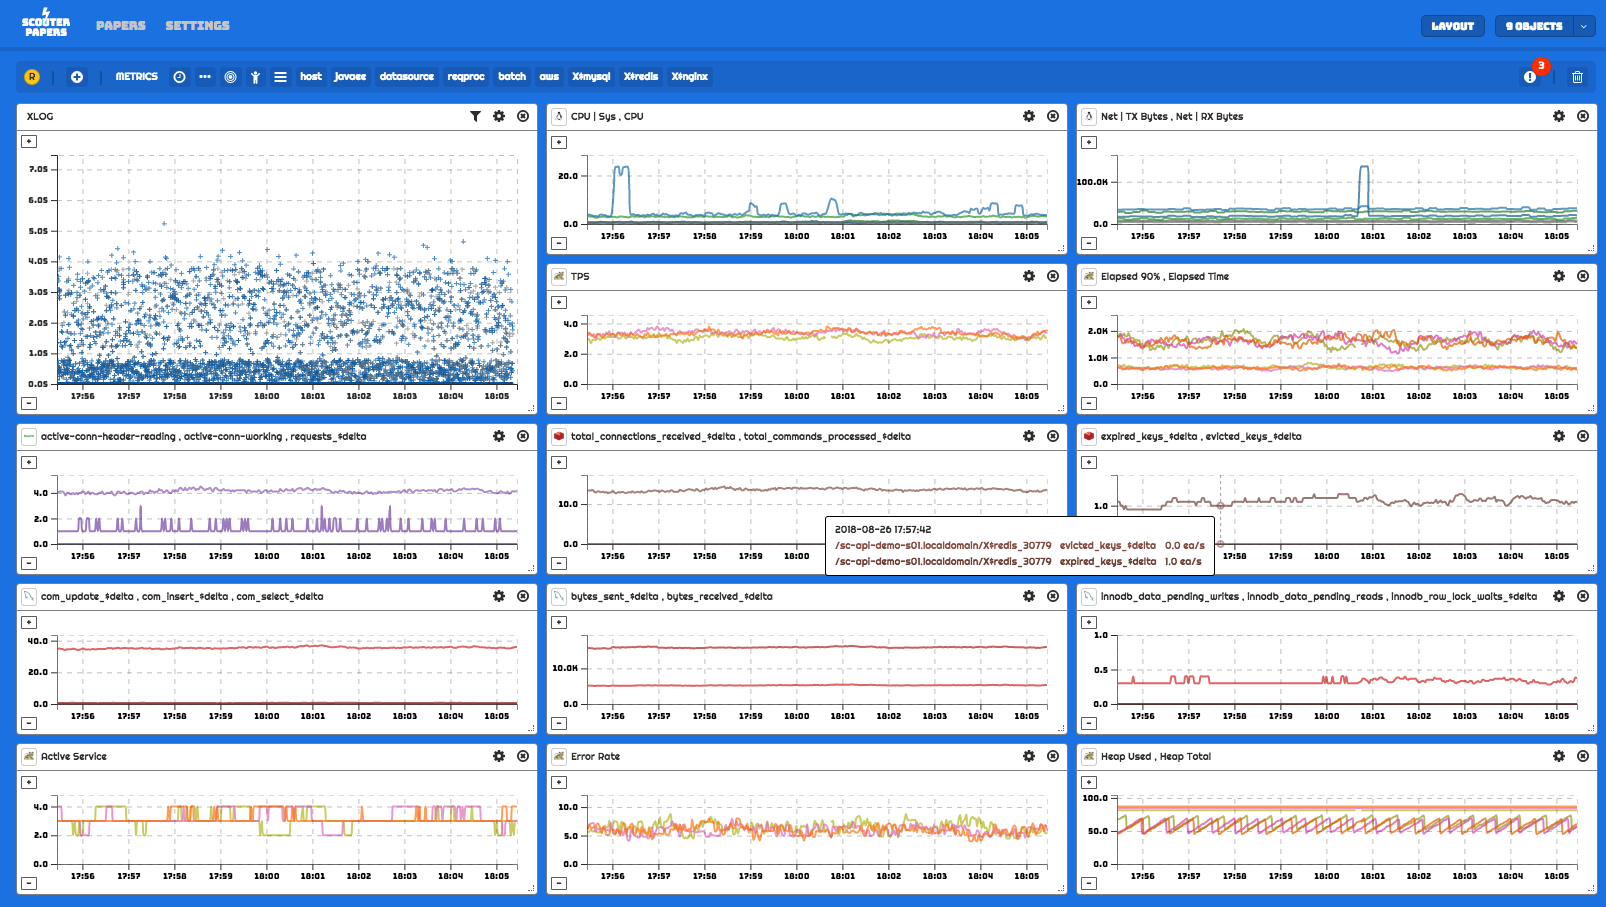Close the Elapsed 90% panel
This screenshot has width=1606, height=907.
1583,276
